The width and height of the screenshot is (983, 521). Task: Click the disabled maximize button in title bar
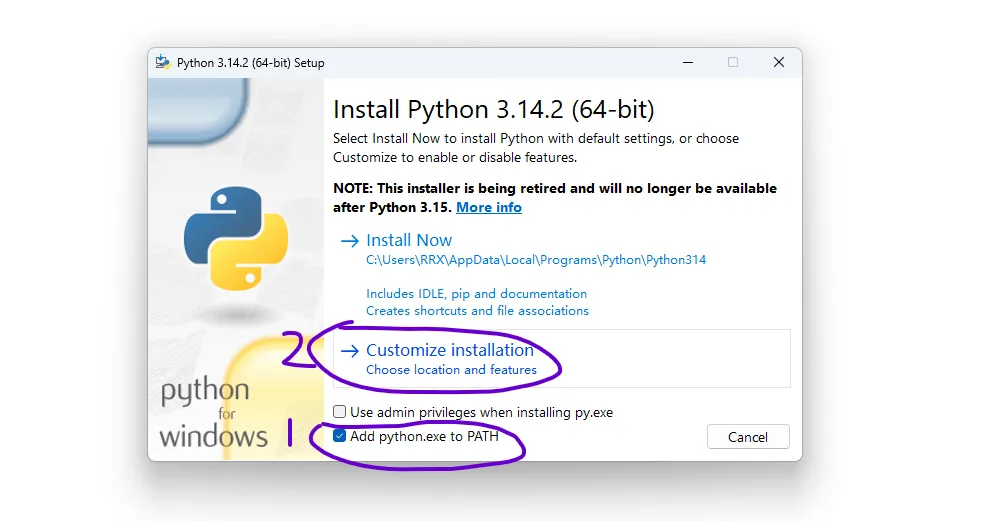point(733,63)
